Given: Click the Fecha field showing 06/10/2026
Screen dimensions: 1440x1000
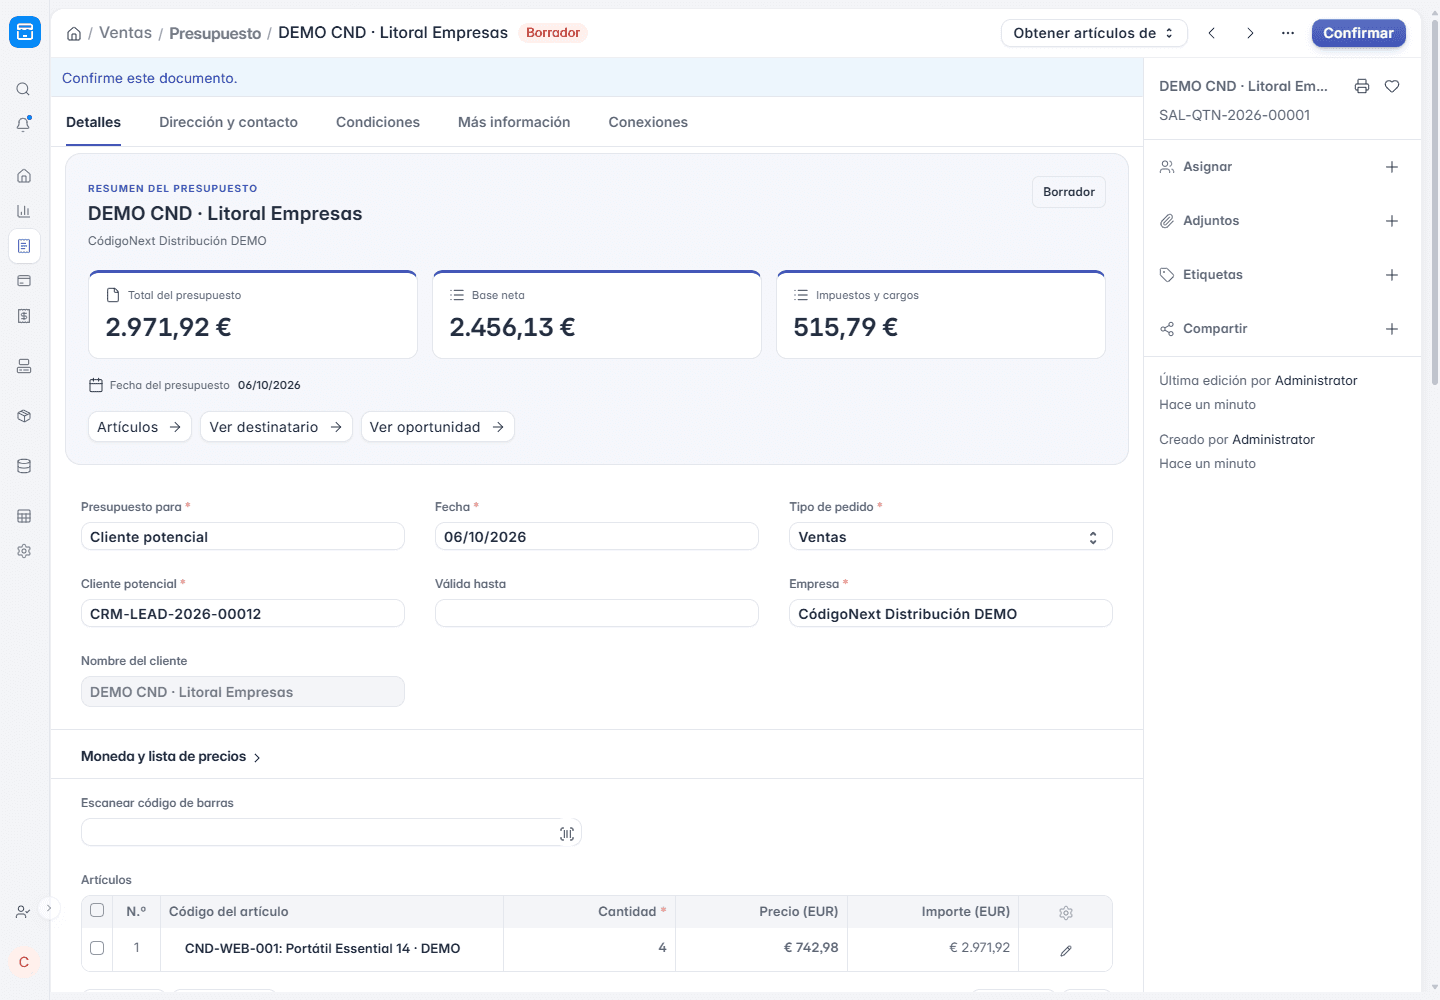Looking at the screenshot, I should (597, 537).
